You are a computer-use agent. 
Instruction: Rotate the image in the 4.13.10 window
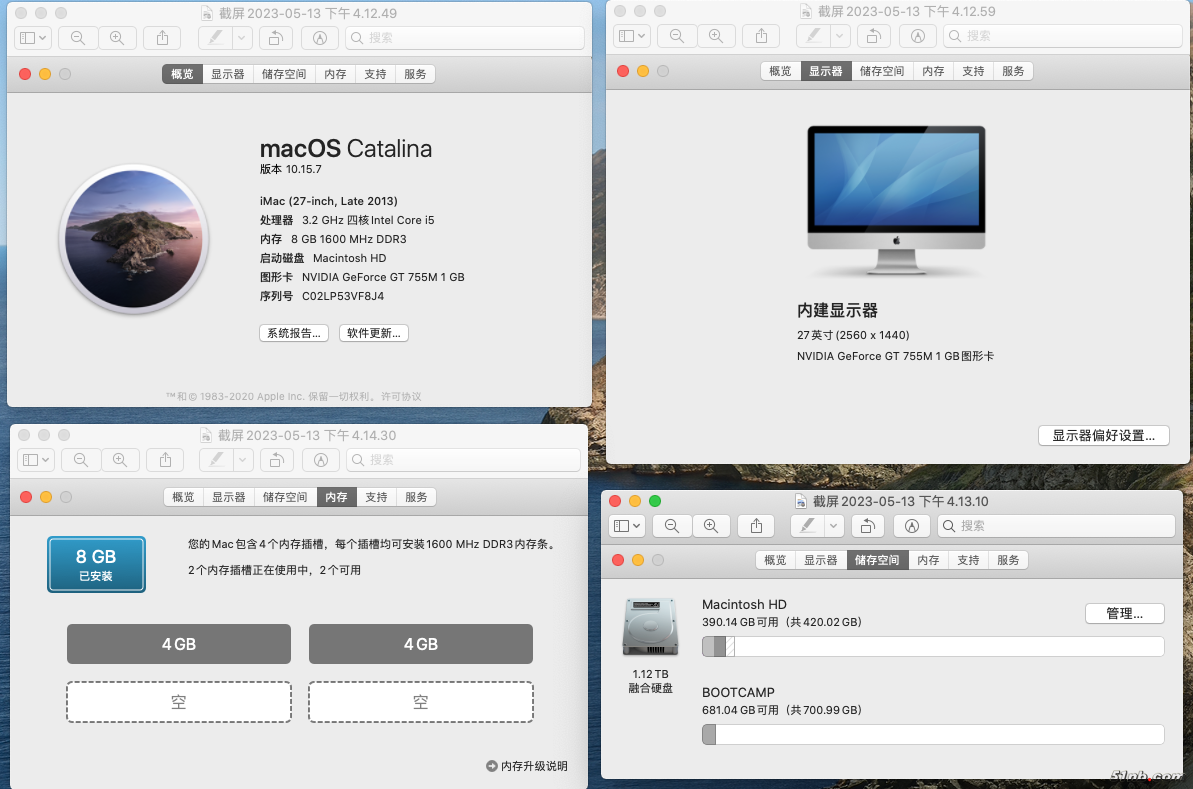pos(868,526)
